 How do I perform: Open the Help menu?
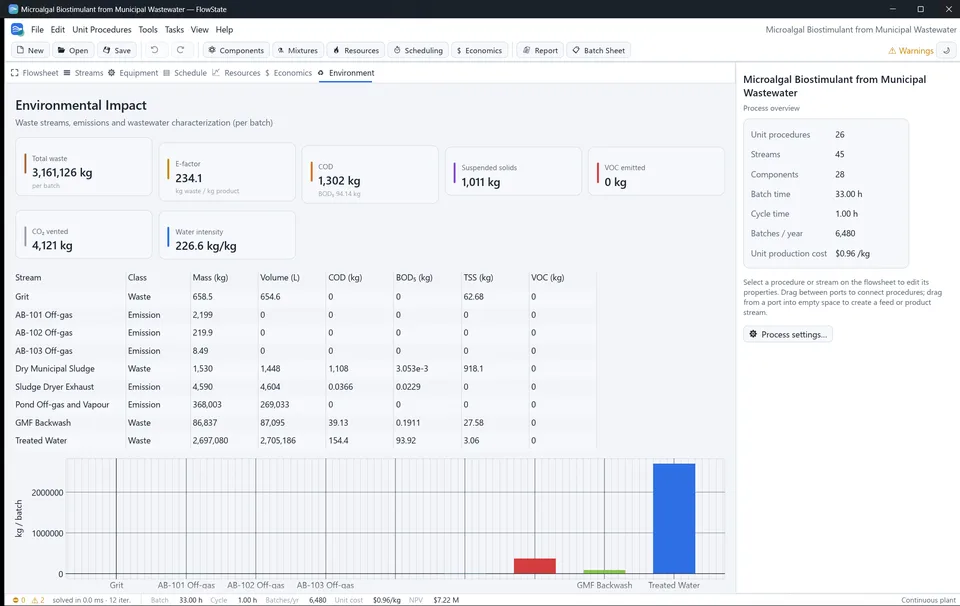point(224,29)
